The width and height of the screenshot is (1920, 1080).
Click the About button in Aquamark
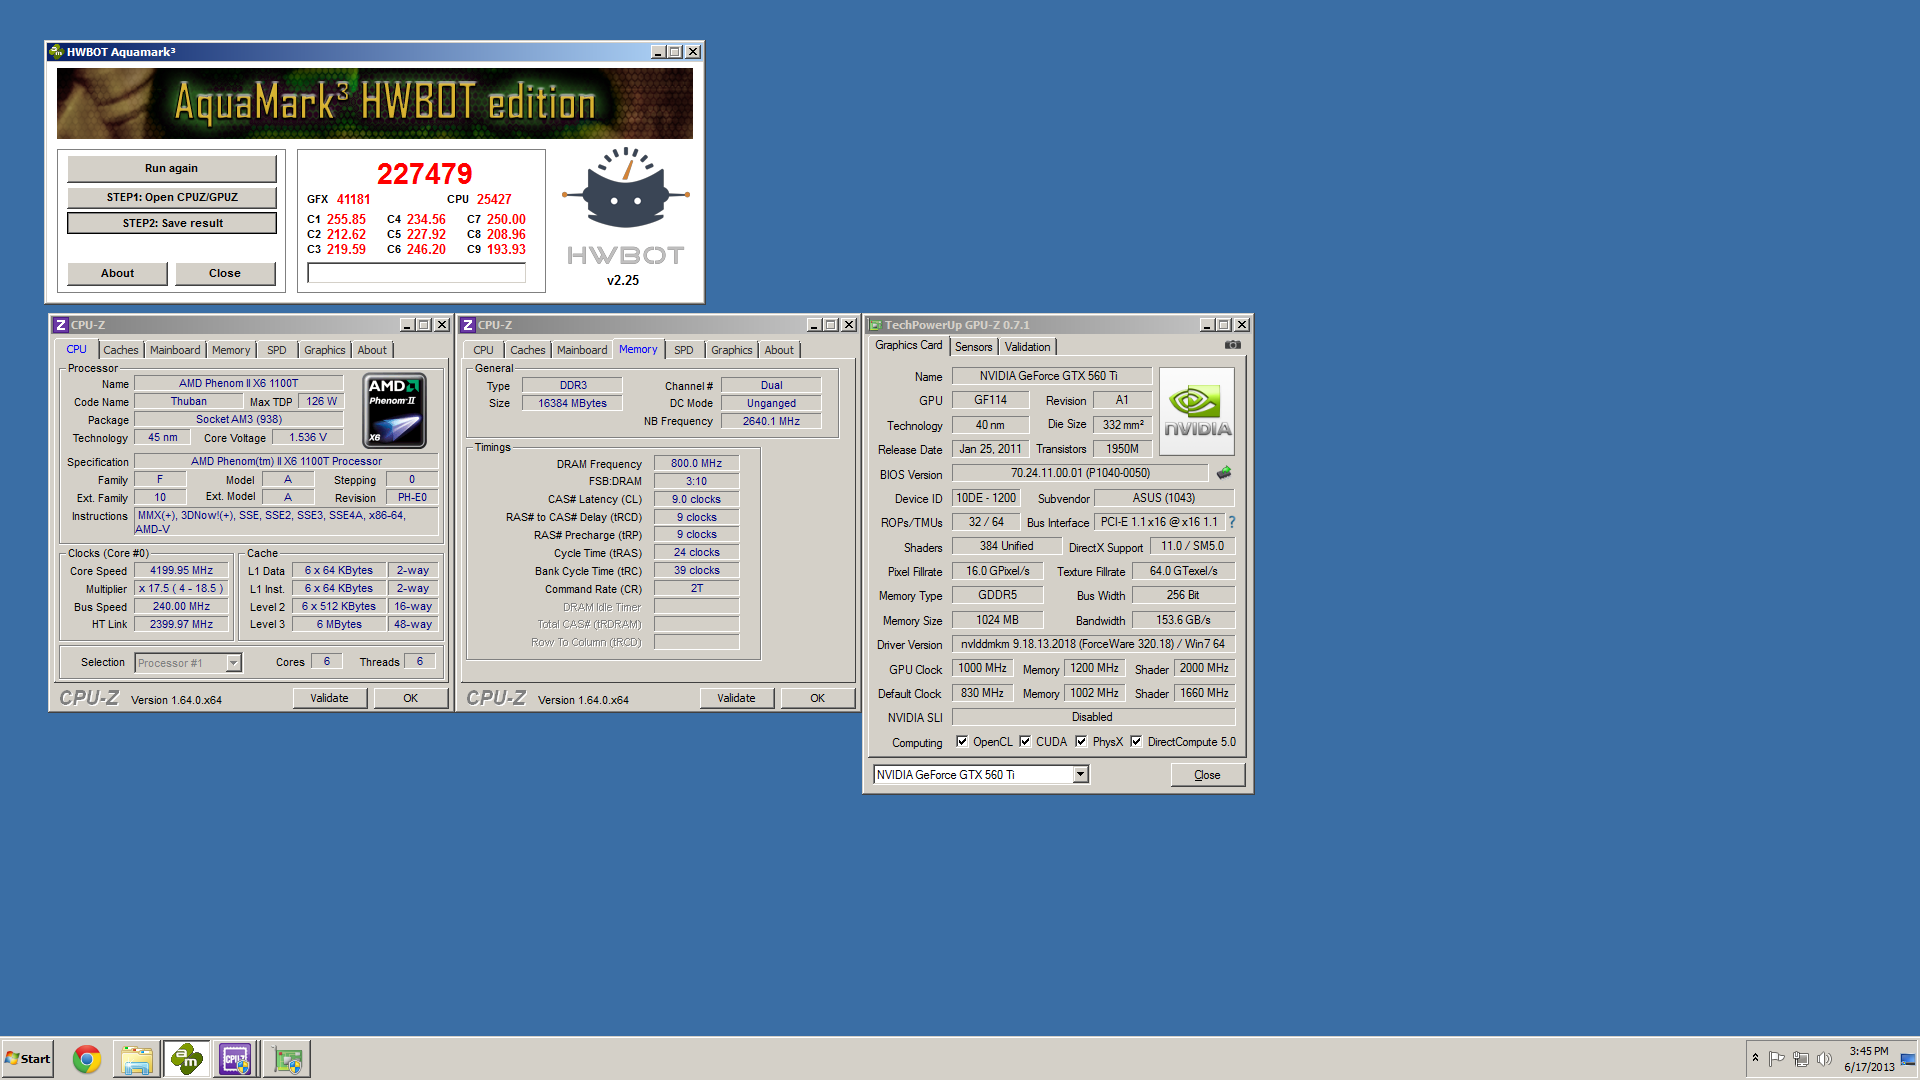point(117,273)
